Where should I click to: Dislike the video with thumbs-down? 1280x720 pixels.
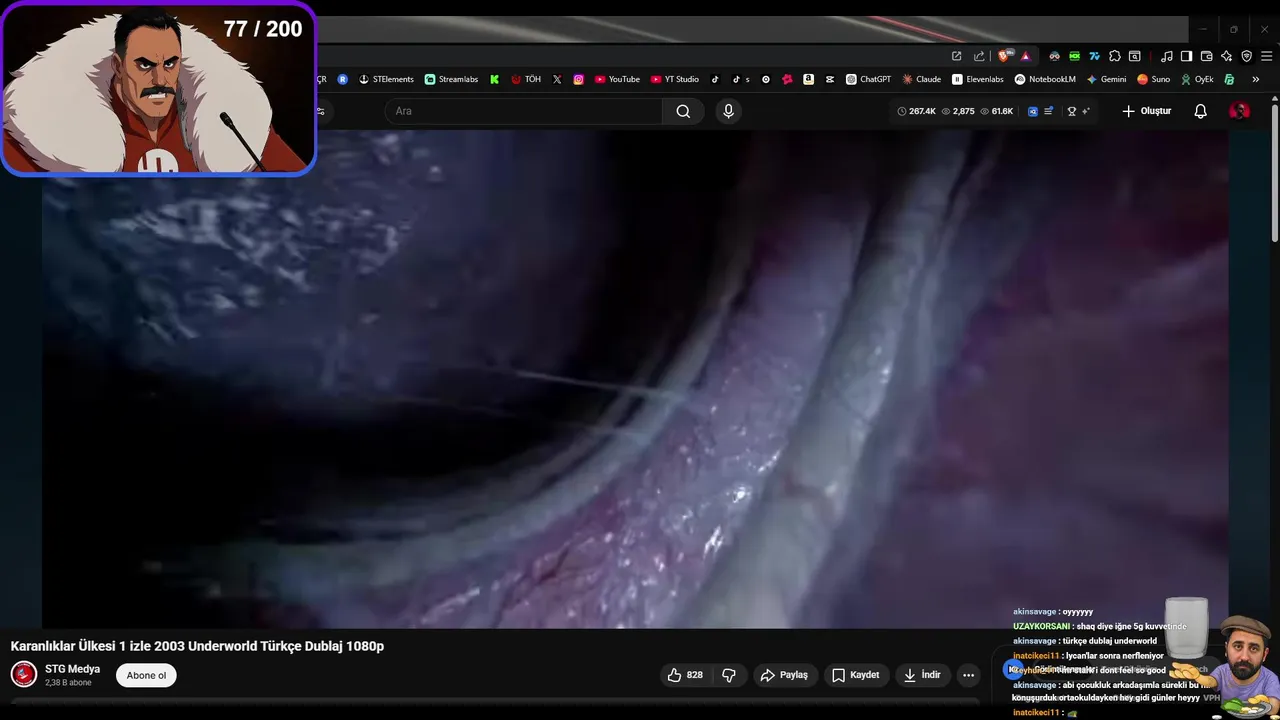(x=729, y=675)
